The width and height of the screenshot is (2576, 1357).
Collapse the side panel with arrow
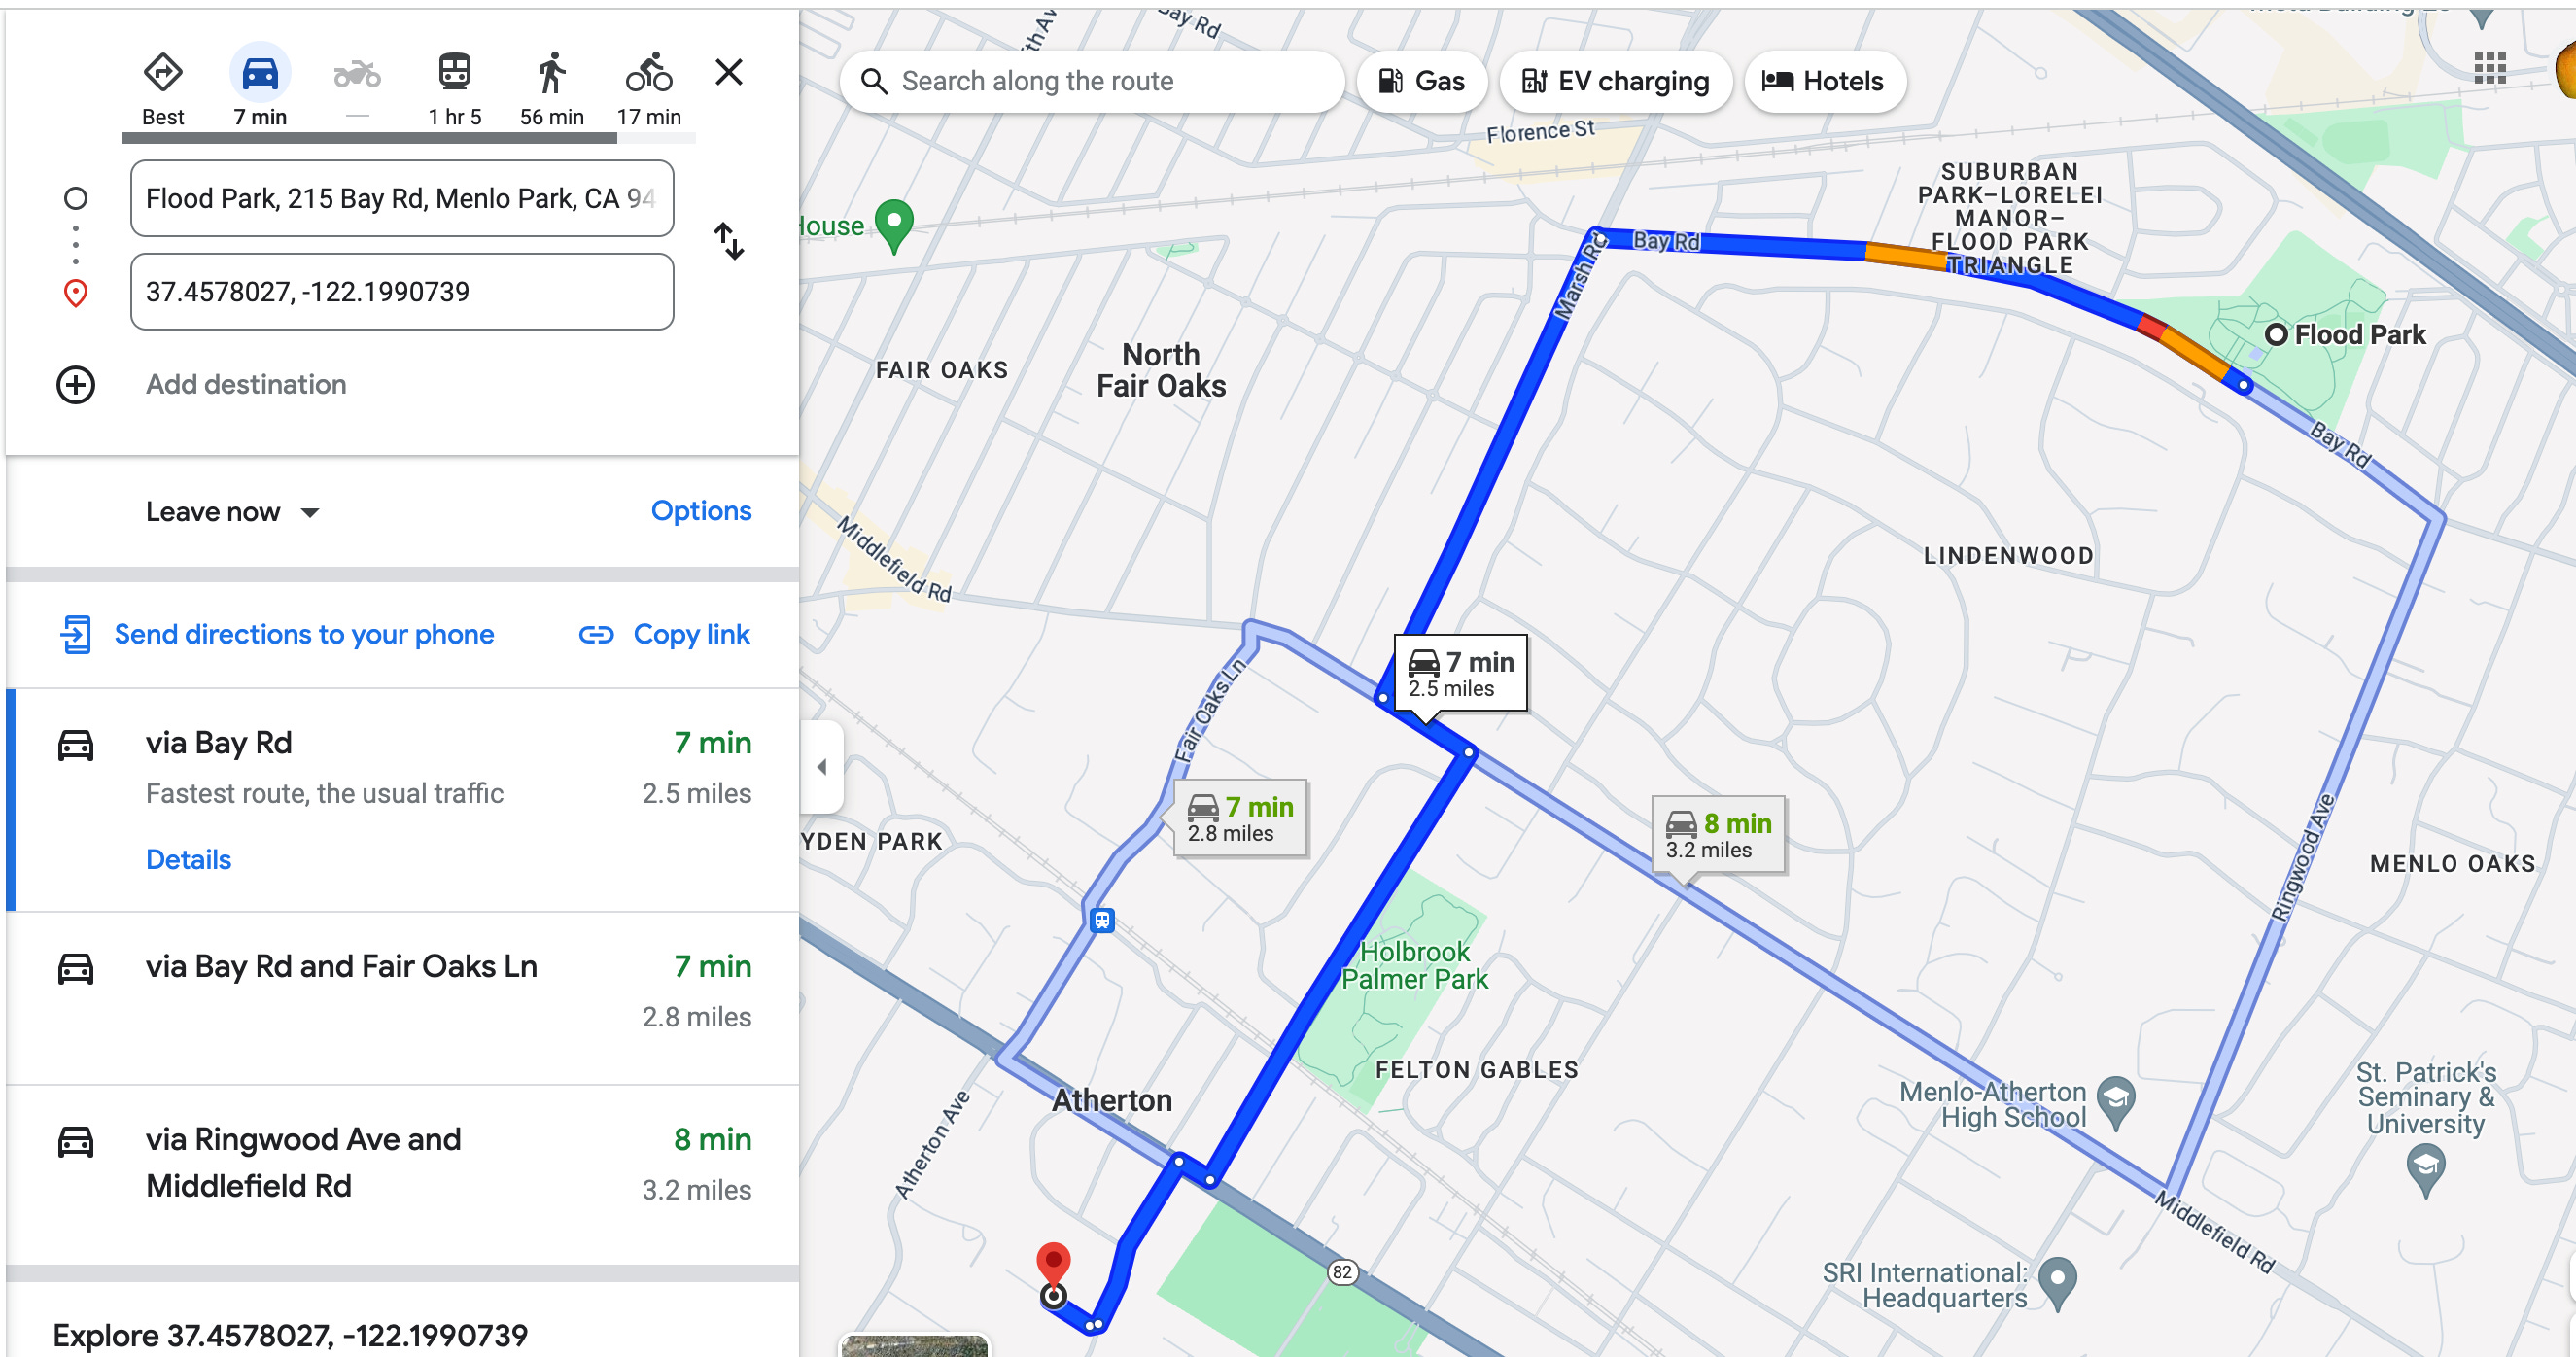[x=821, y=767]
